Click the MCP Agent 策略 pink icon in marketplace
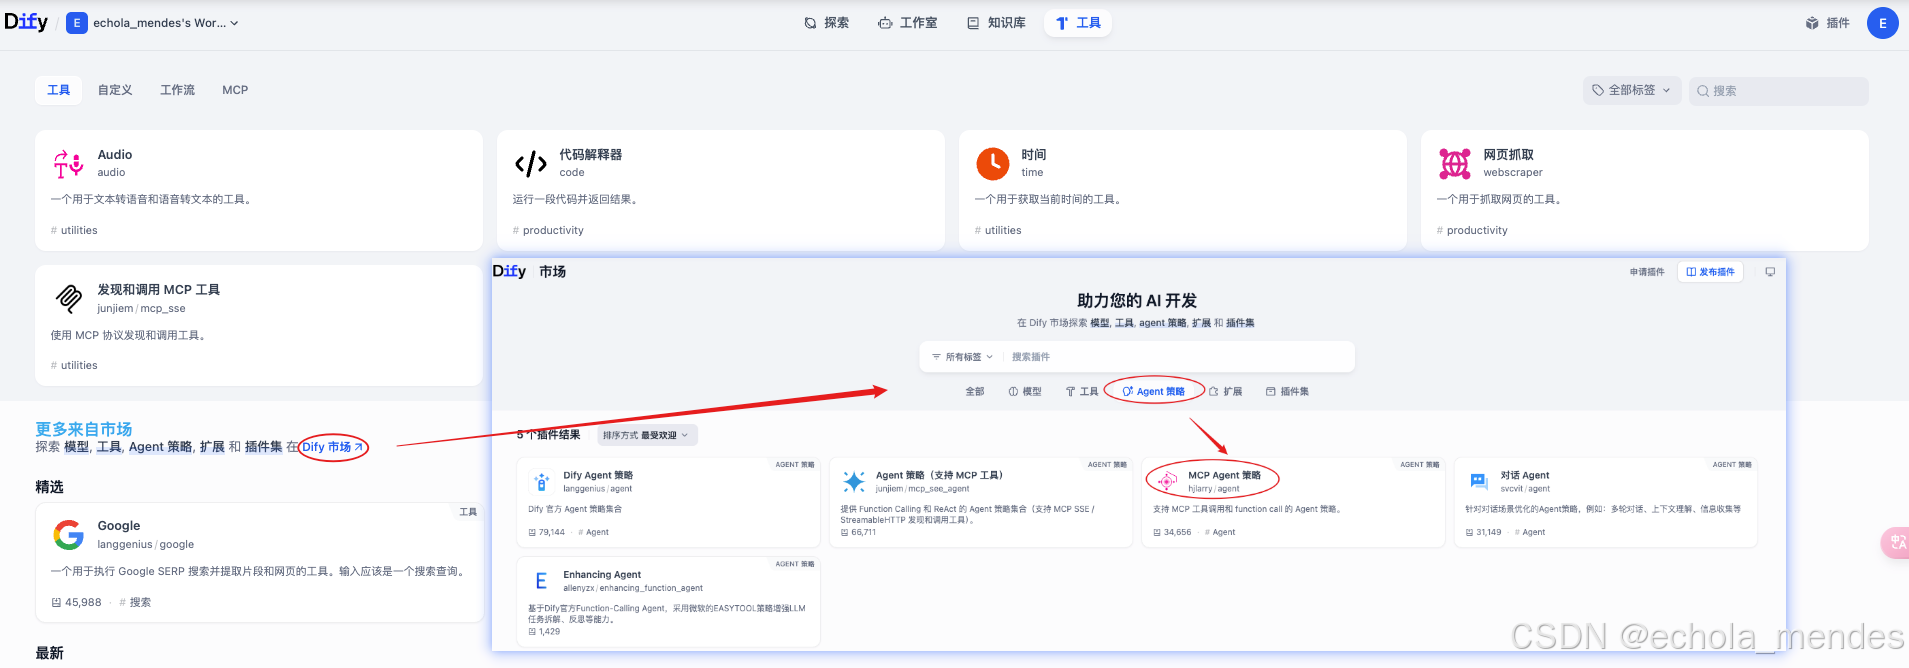The height and width of the screenshot is (668, 1909). click(x=1167, y=482)
